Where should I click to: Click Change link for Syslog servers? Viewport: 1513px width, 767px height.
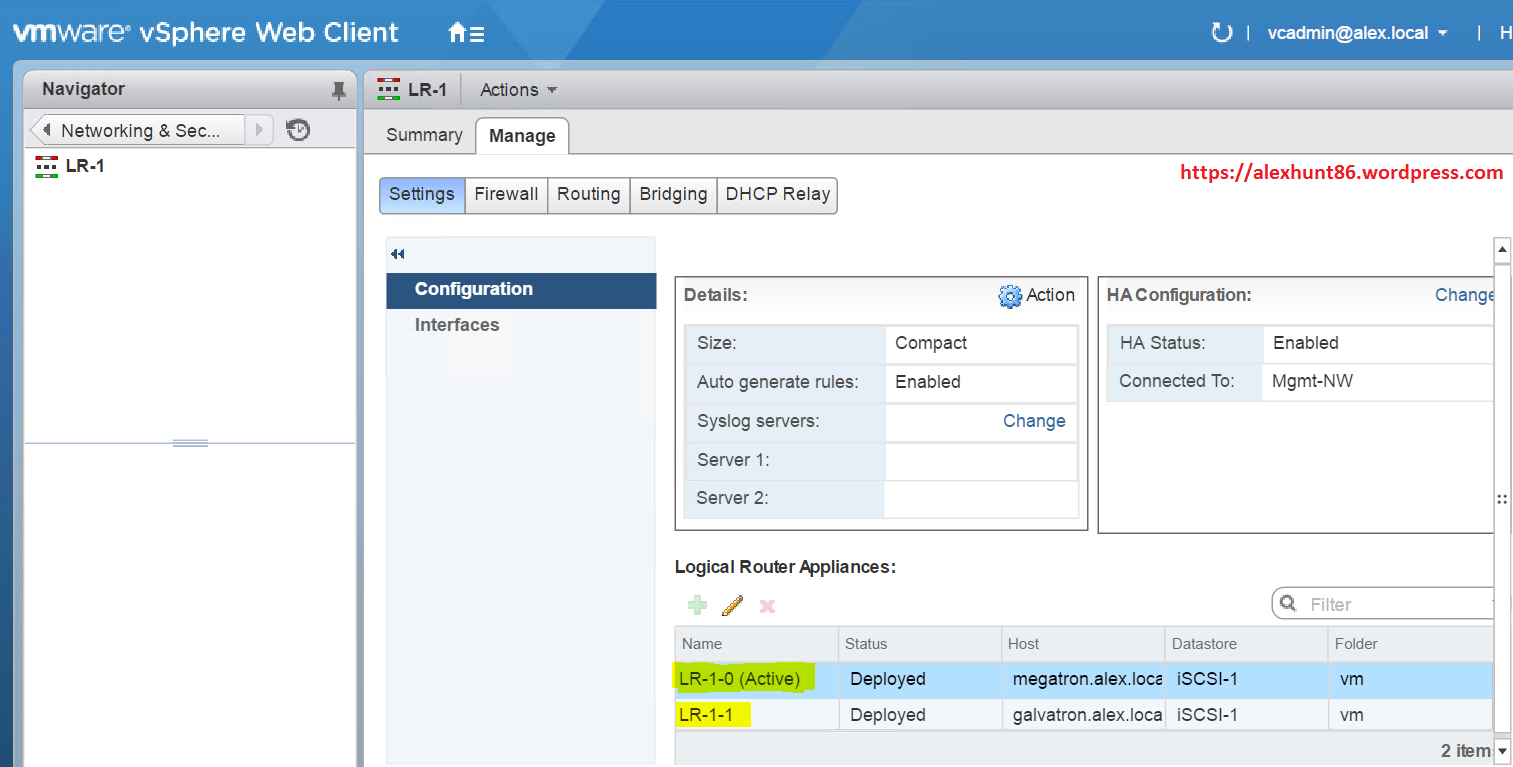tap(1033, 421)
